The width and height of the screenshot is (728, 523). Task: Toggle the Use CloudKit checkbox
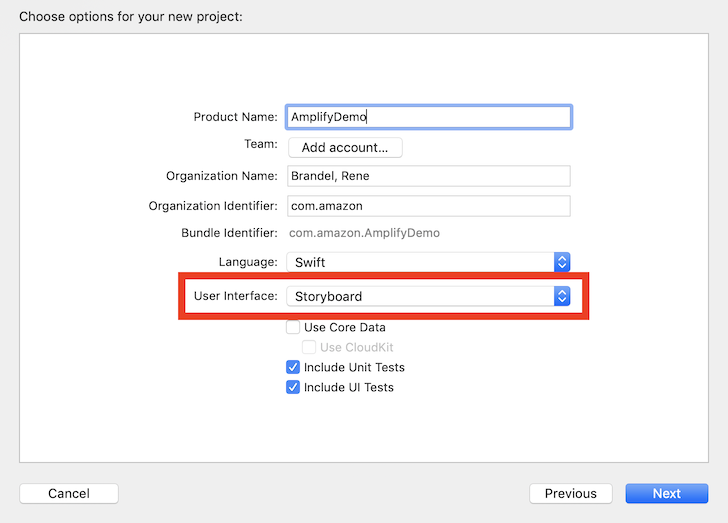pyautogui.click(x=309, y=347)
